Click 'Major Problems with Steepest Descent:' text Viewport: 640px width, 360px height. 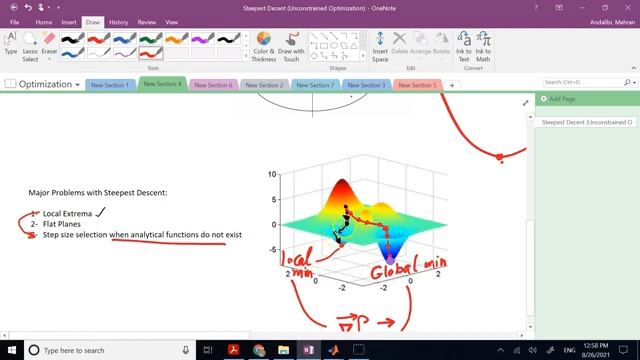[x=98, y=192]
